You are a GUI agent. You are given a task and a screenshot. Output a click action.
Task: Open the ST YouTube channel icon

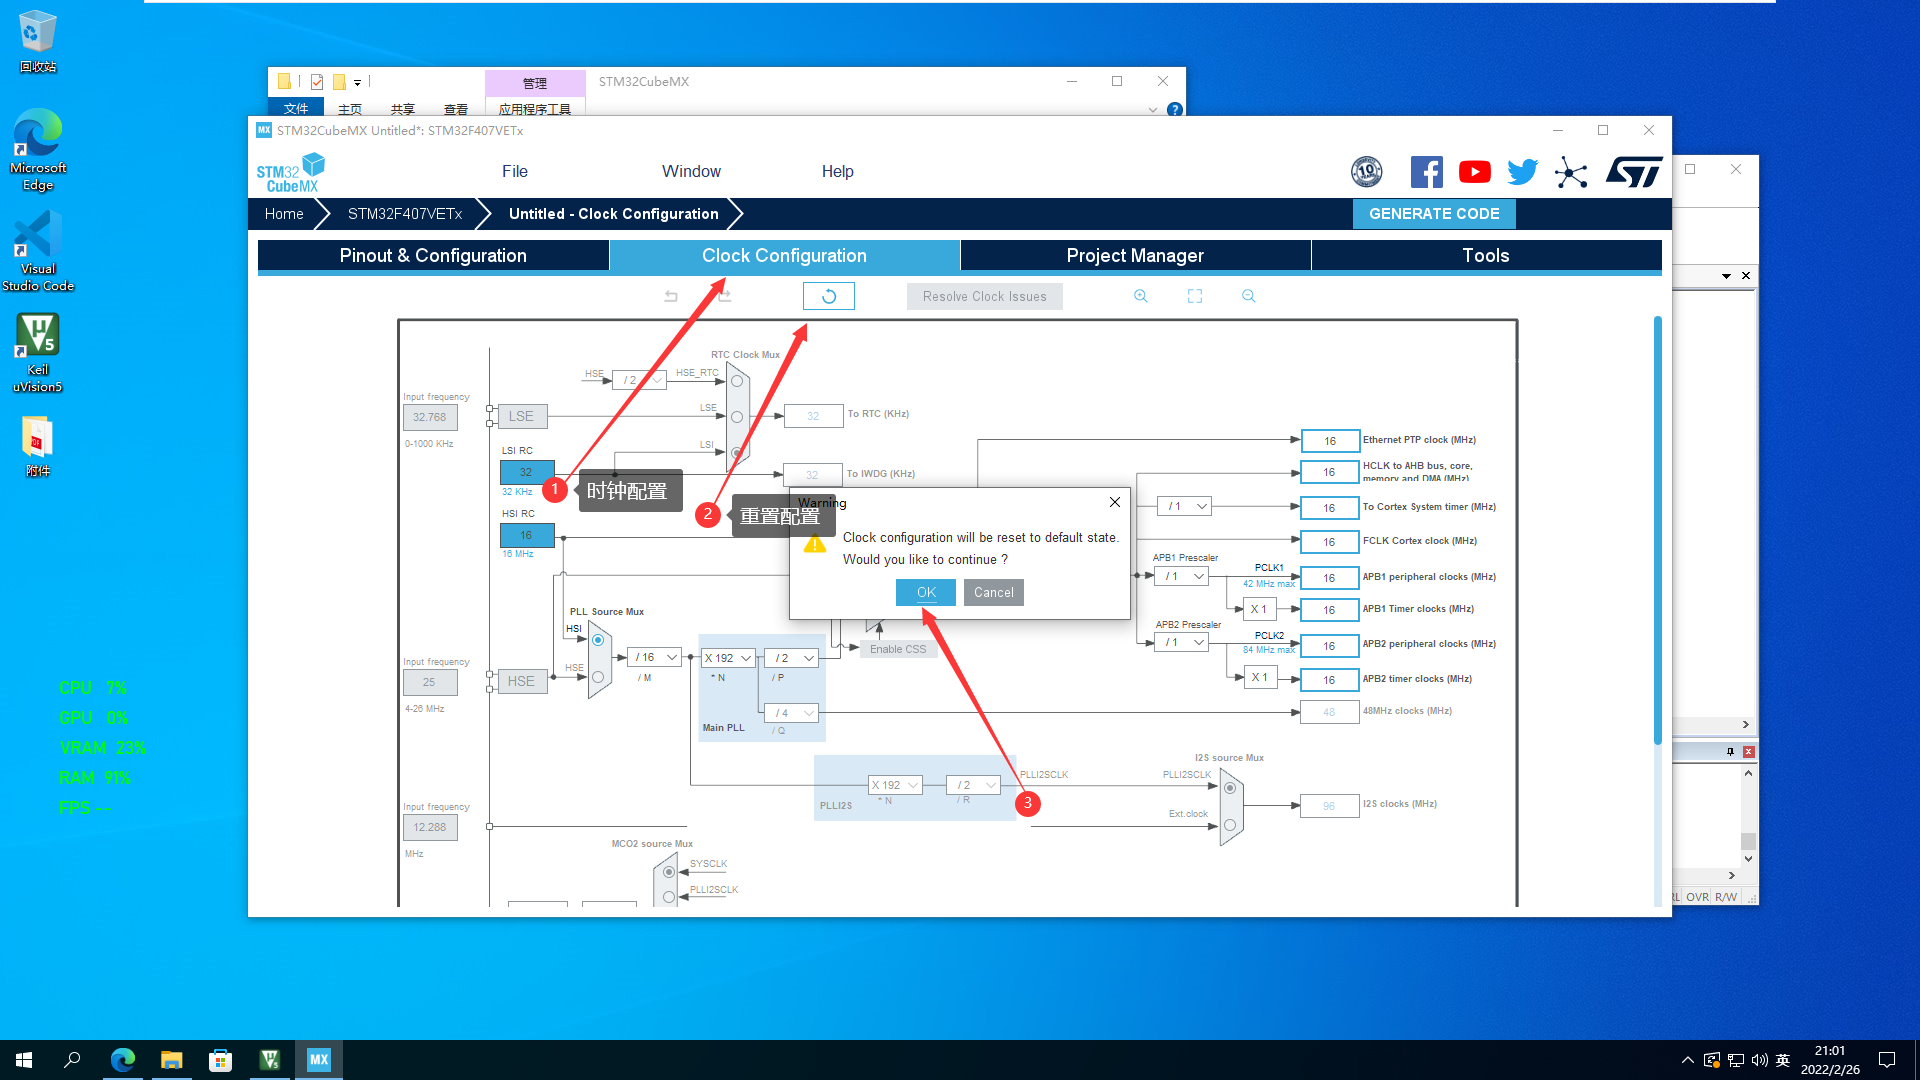tap(1474, 172)
